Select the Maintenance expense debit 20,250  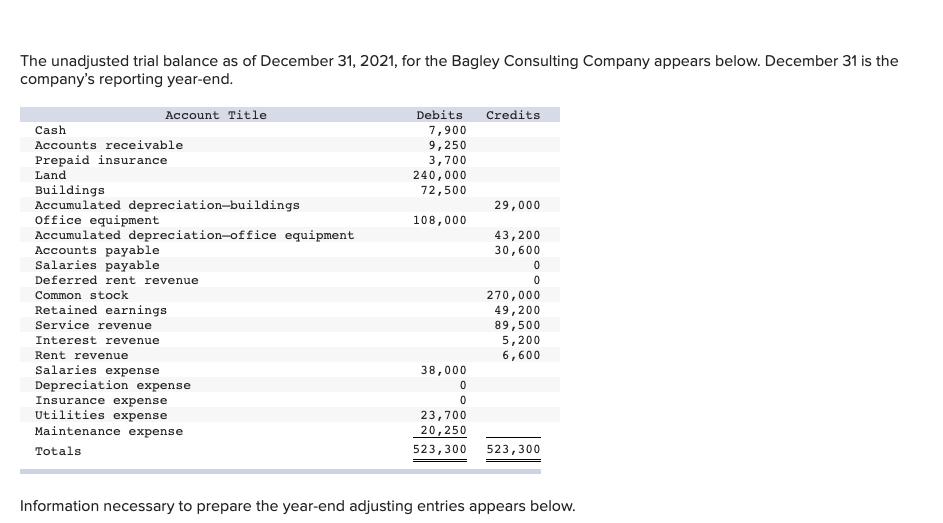tap(443, 430)
